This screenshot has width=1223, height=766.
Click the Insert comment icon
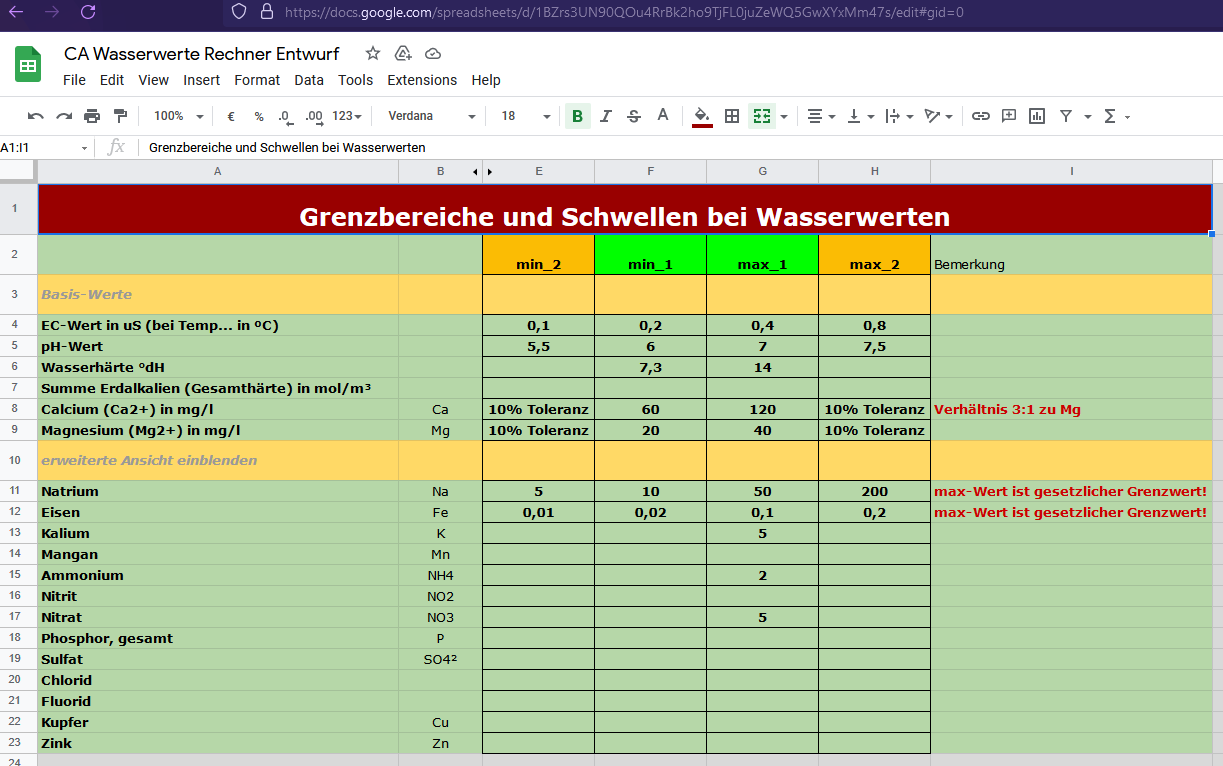(1009, 116)
